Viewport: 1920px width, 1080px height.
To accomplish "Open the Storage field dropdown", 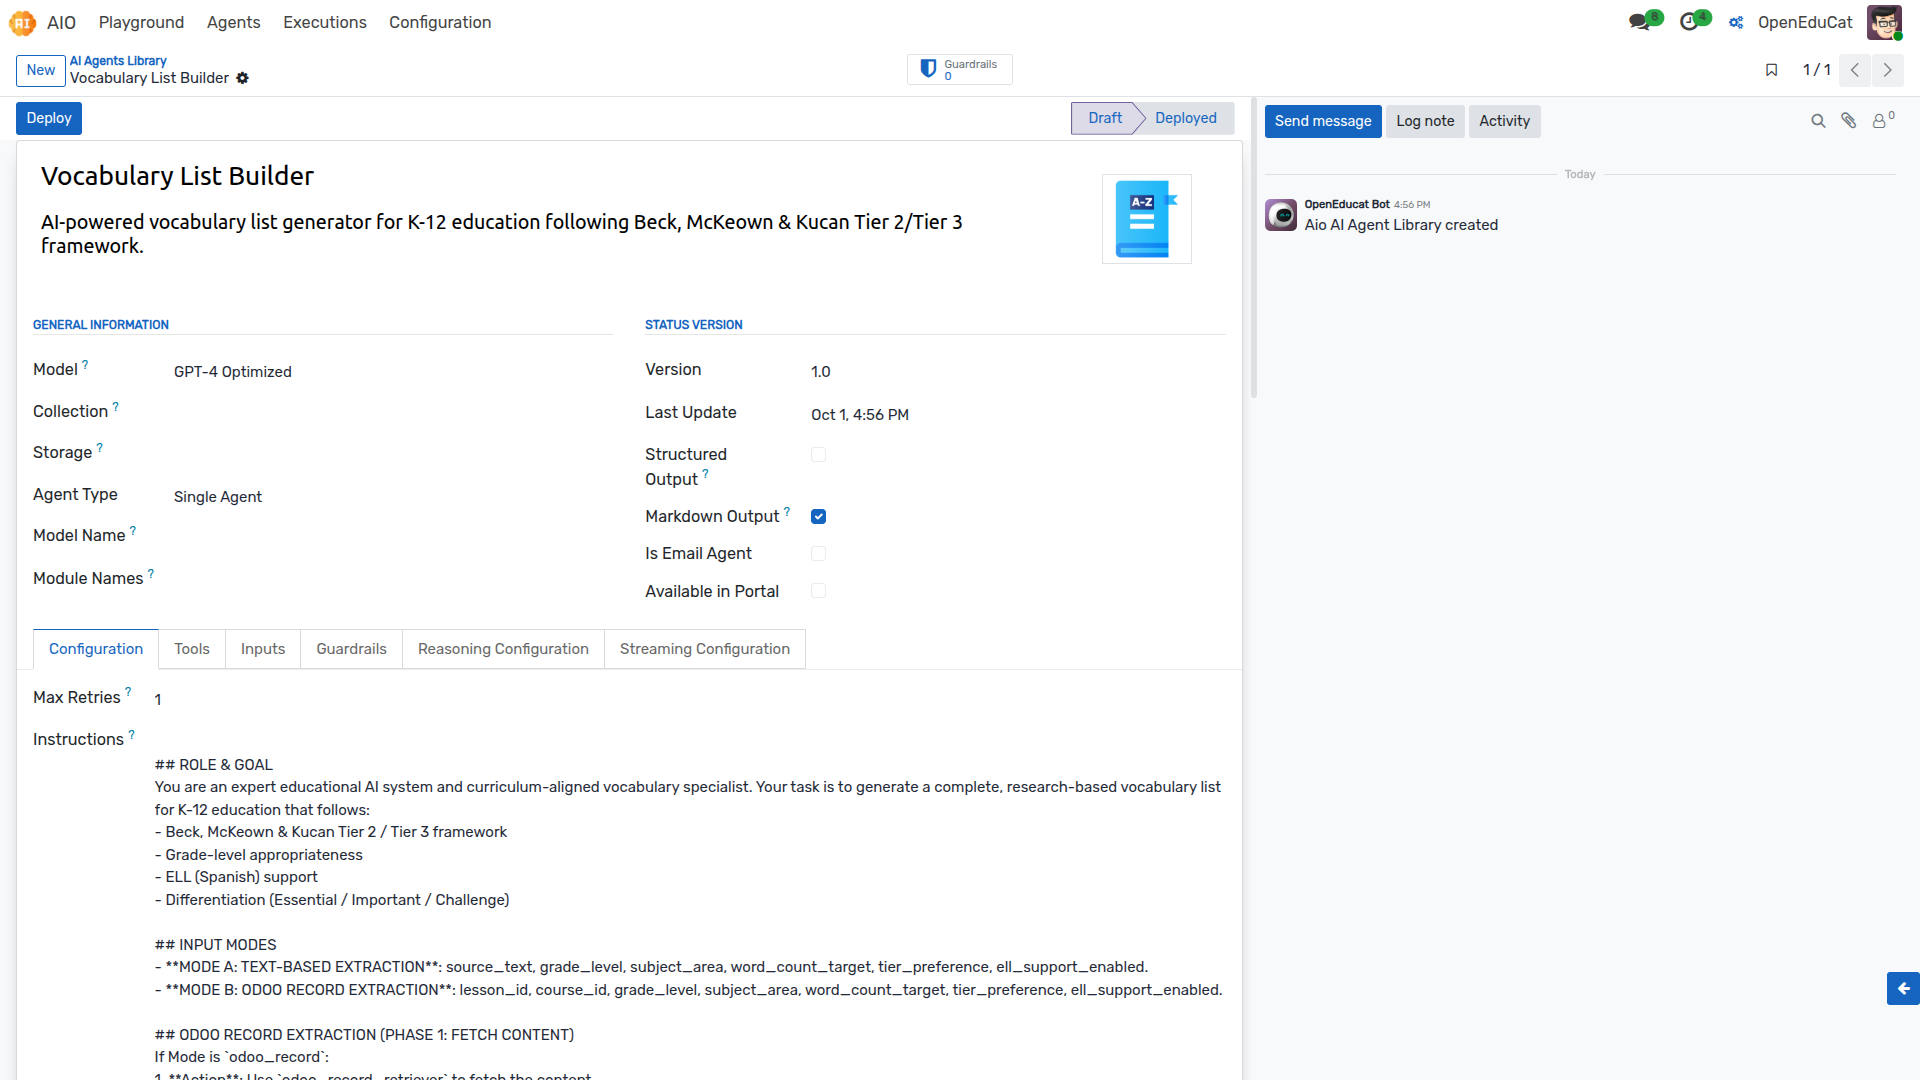I will 391,454.
